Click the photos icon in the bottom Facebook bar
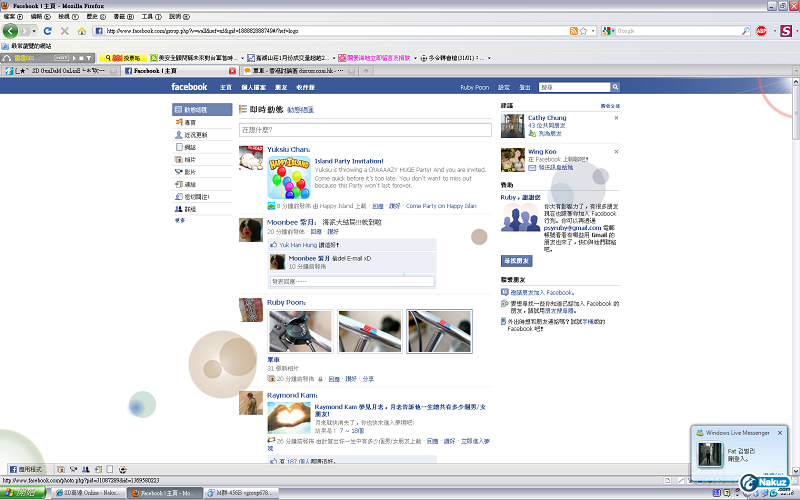Screen dimensions: 800x500 click(61, 469)
